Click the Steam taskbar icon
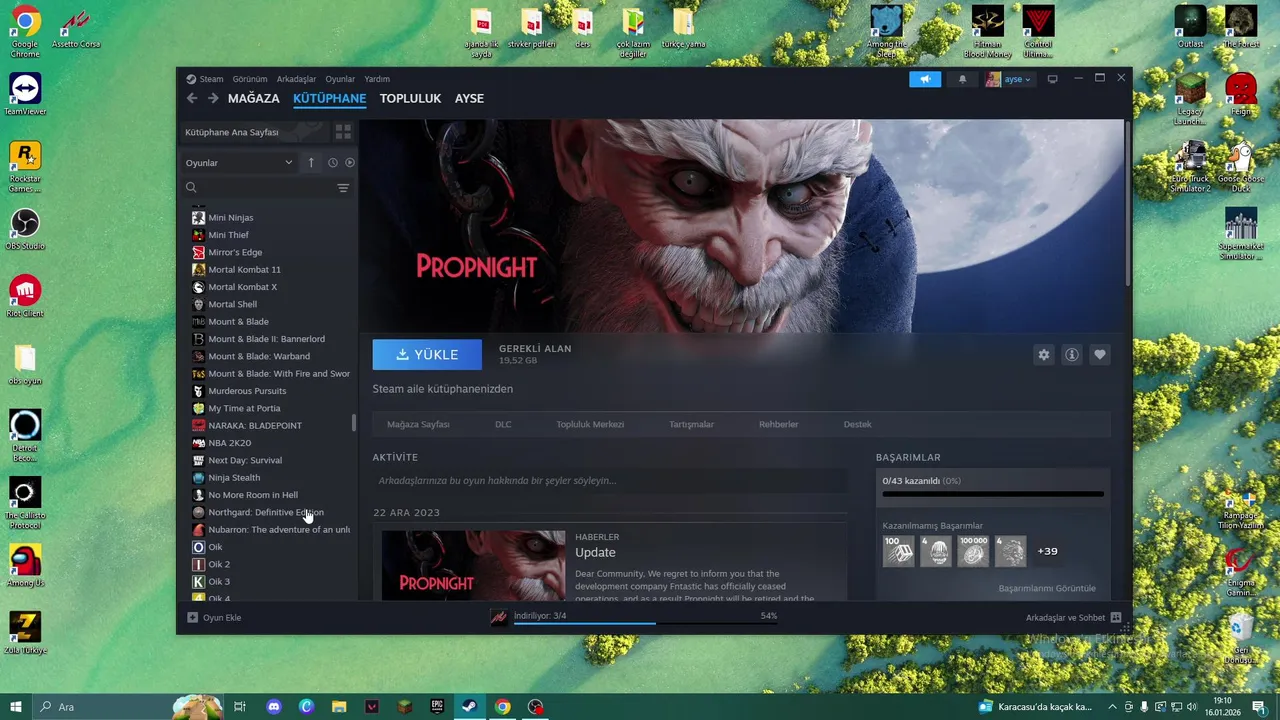1280x720 pixels. tap(469, 707)
